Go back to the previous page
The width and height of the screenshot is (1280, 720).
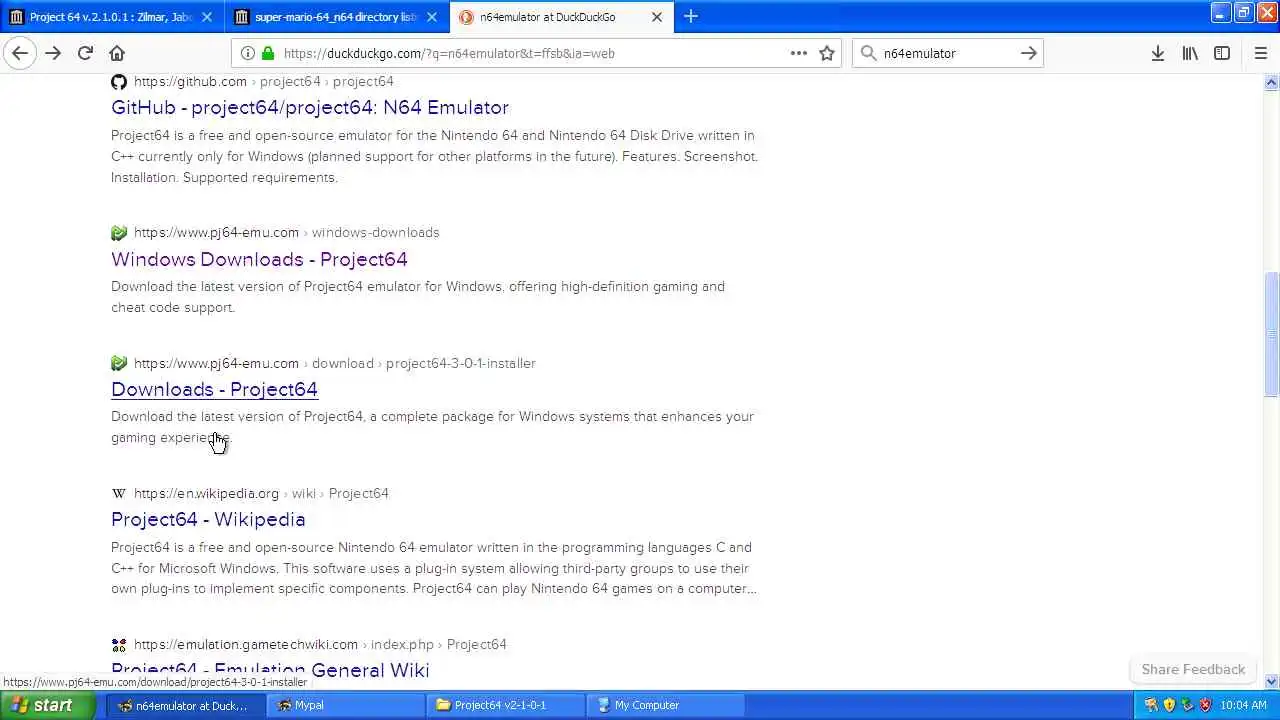(20, 53)
